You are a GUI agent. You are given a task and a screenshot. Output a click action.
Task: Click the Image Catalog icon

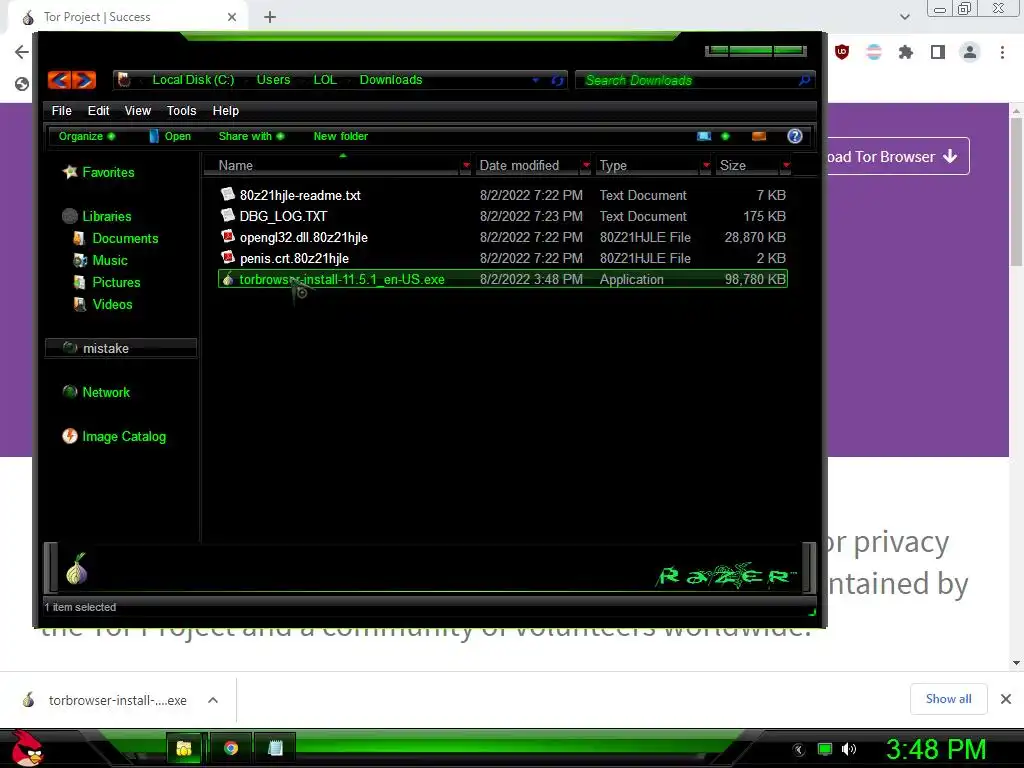[x=70, y=436]
